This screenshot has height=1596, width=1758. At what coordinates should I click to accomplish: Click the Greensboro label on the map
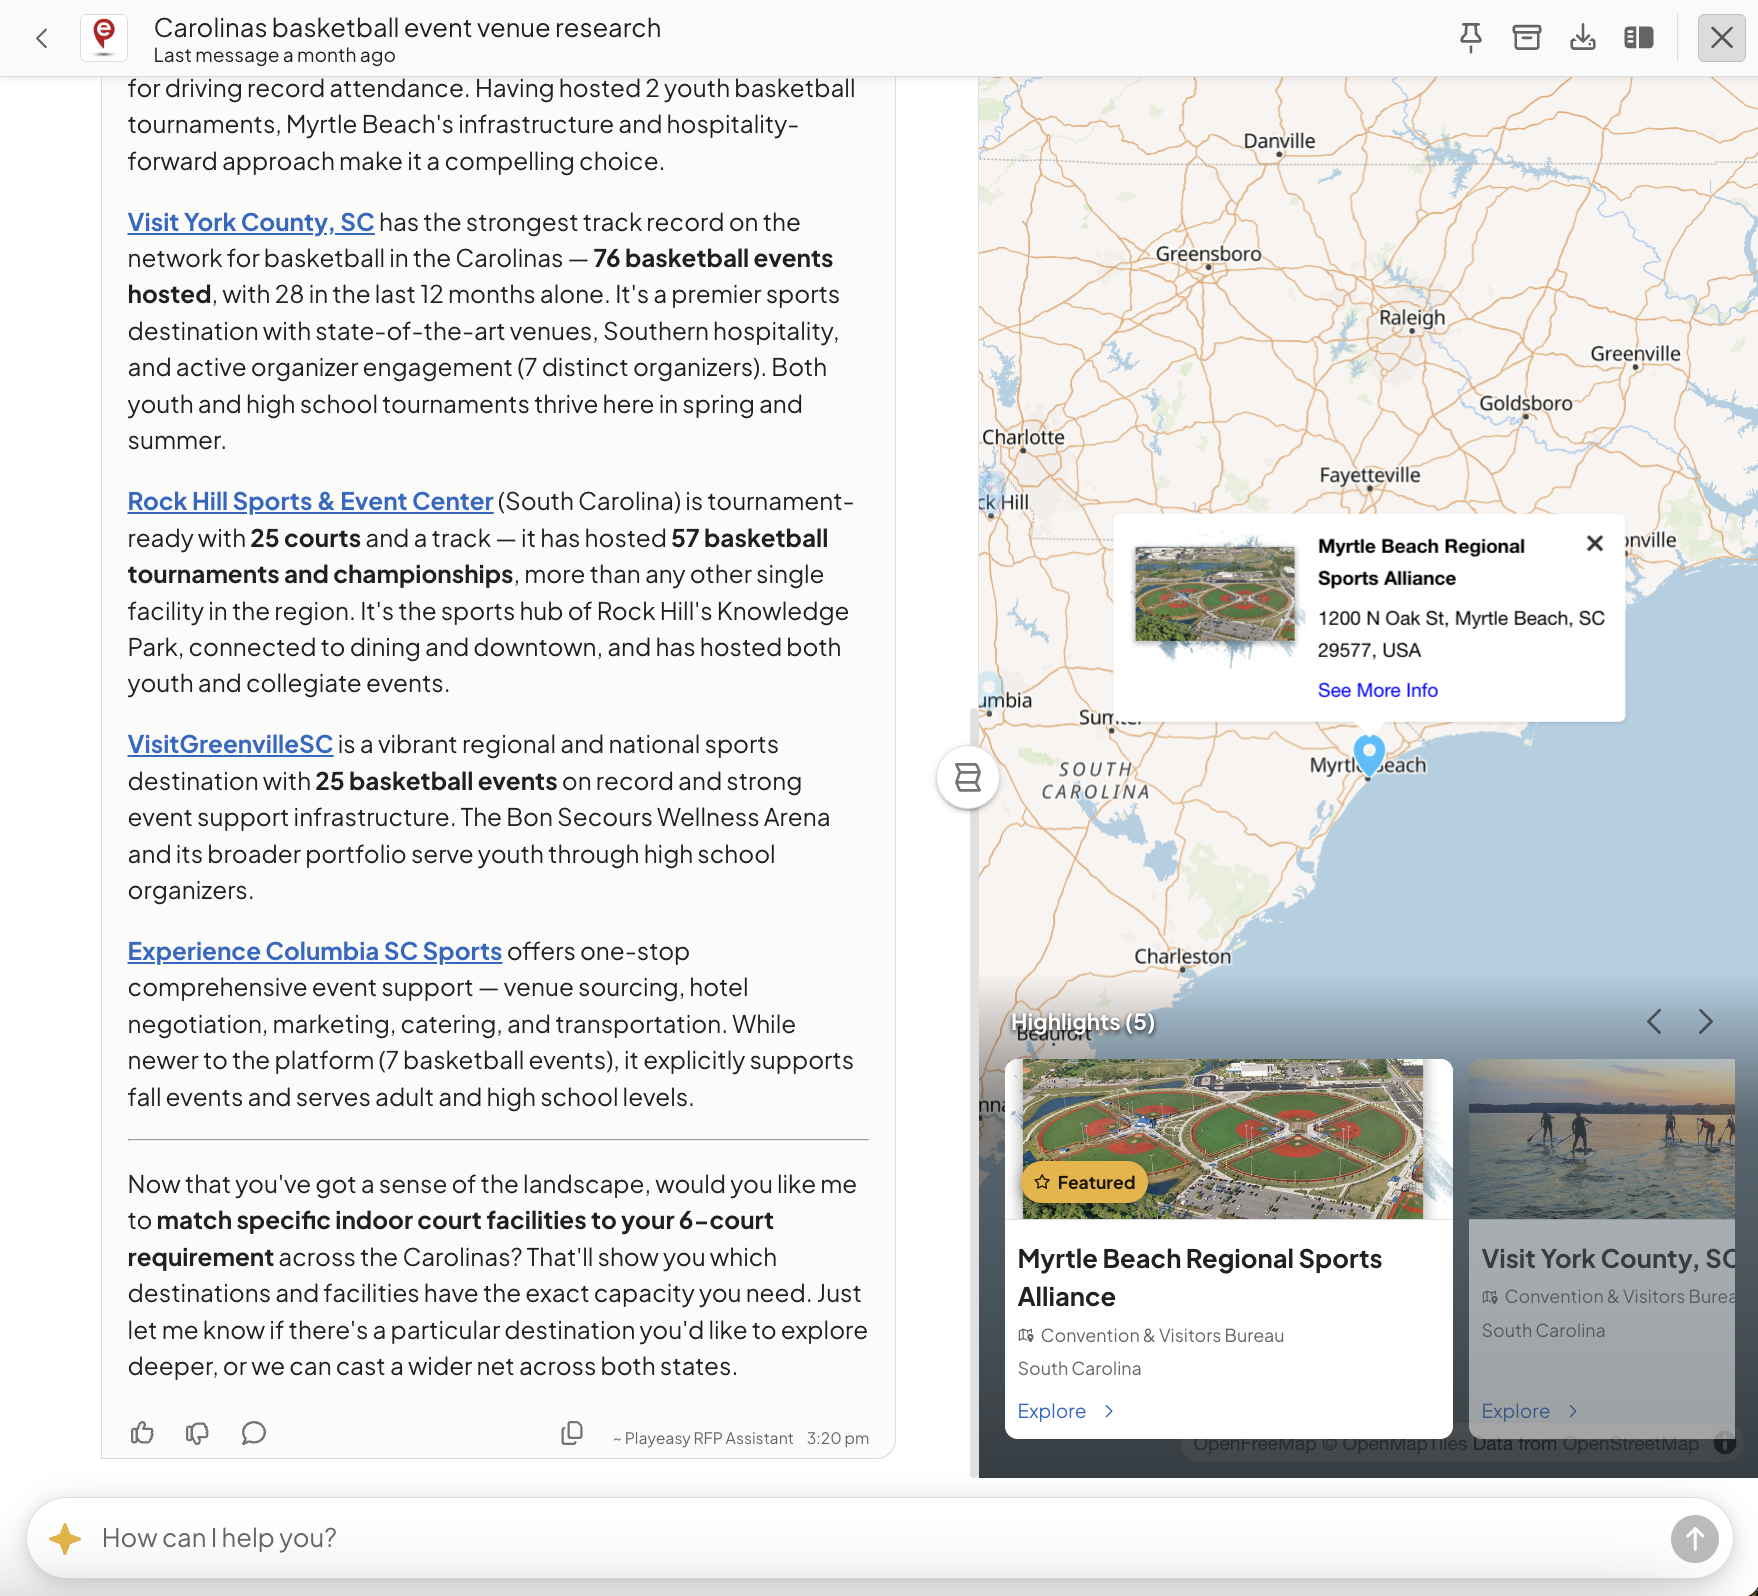[x=1209, y=254]
